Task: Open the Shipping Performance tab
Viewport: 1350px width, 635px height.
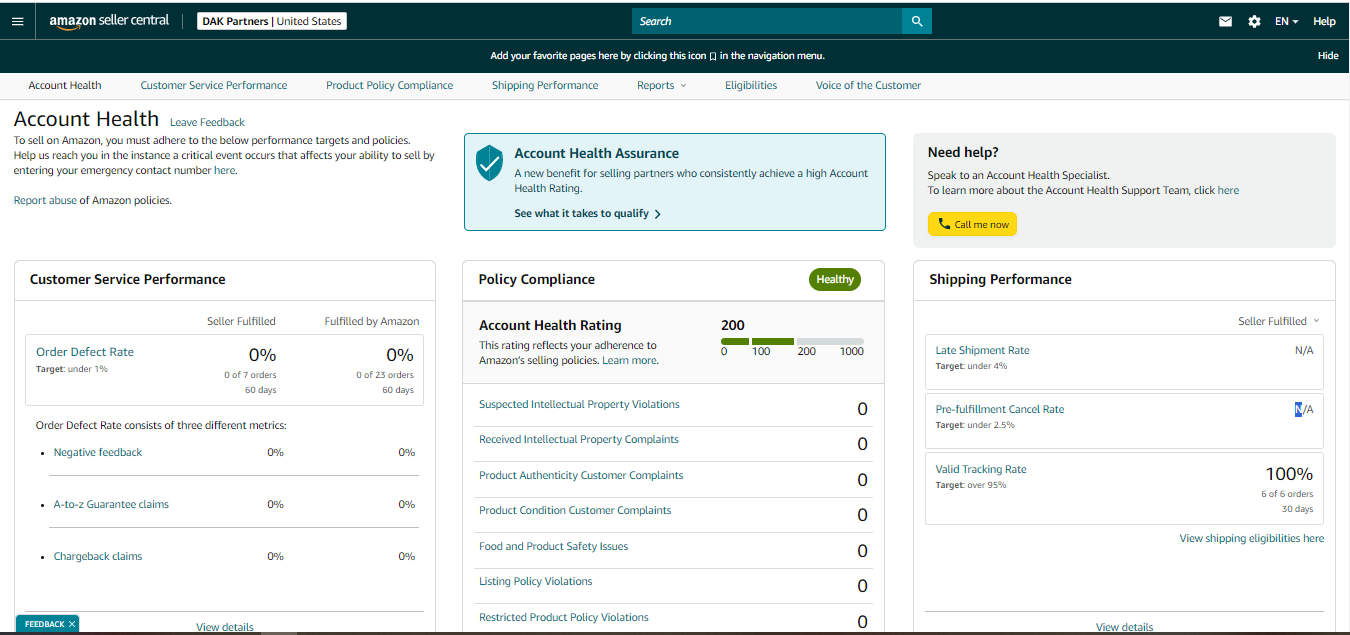Action: [545, 86]
